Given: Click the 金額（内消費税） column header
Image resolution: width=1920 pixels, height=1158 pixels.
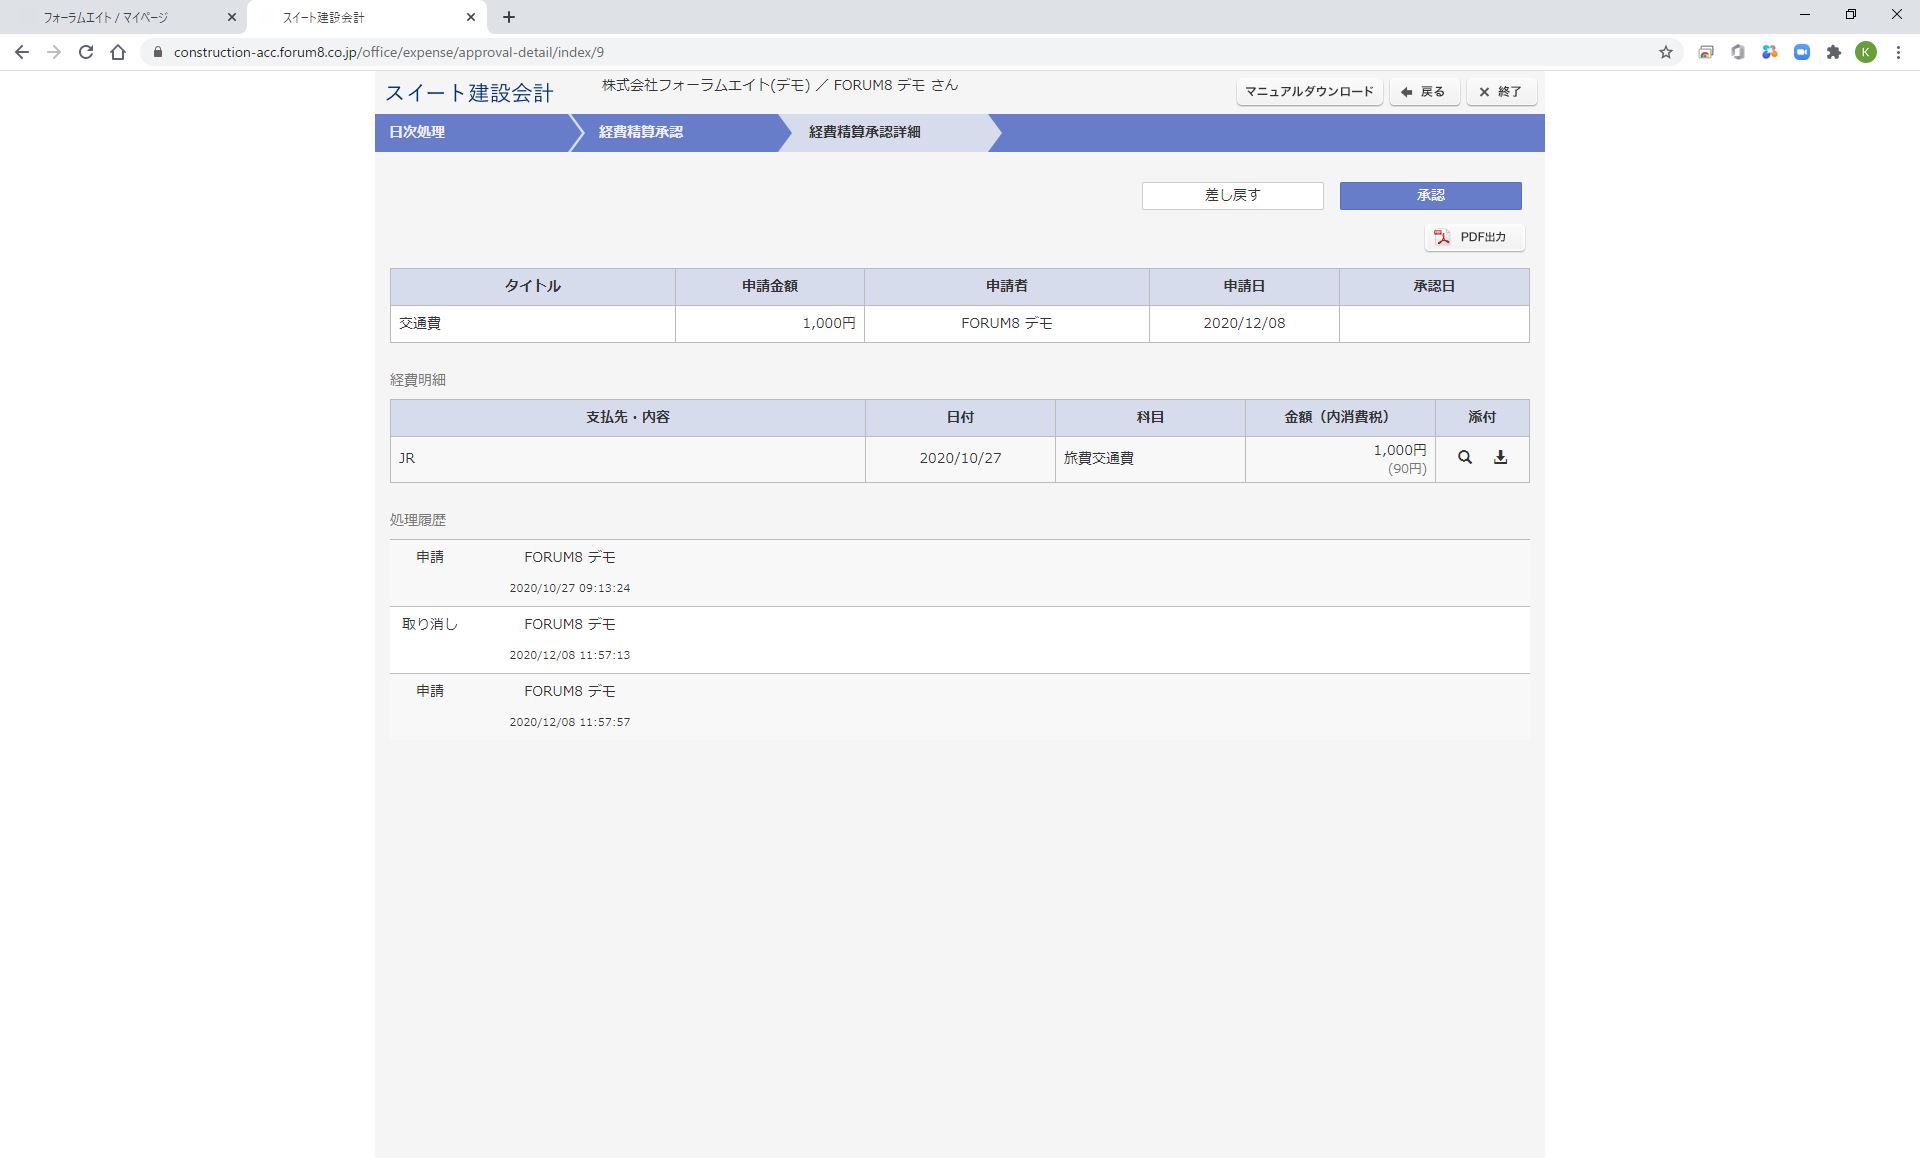Looking at the screenshot, I should [1340, 418].
